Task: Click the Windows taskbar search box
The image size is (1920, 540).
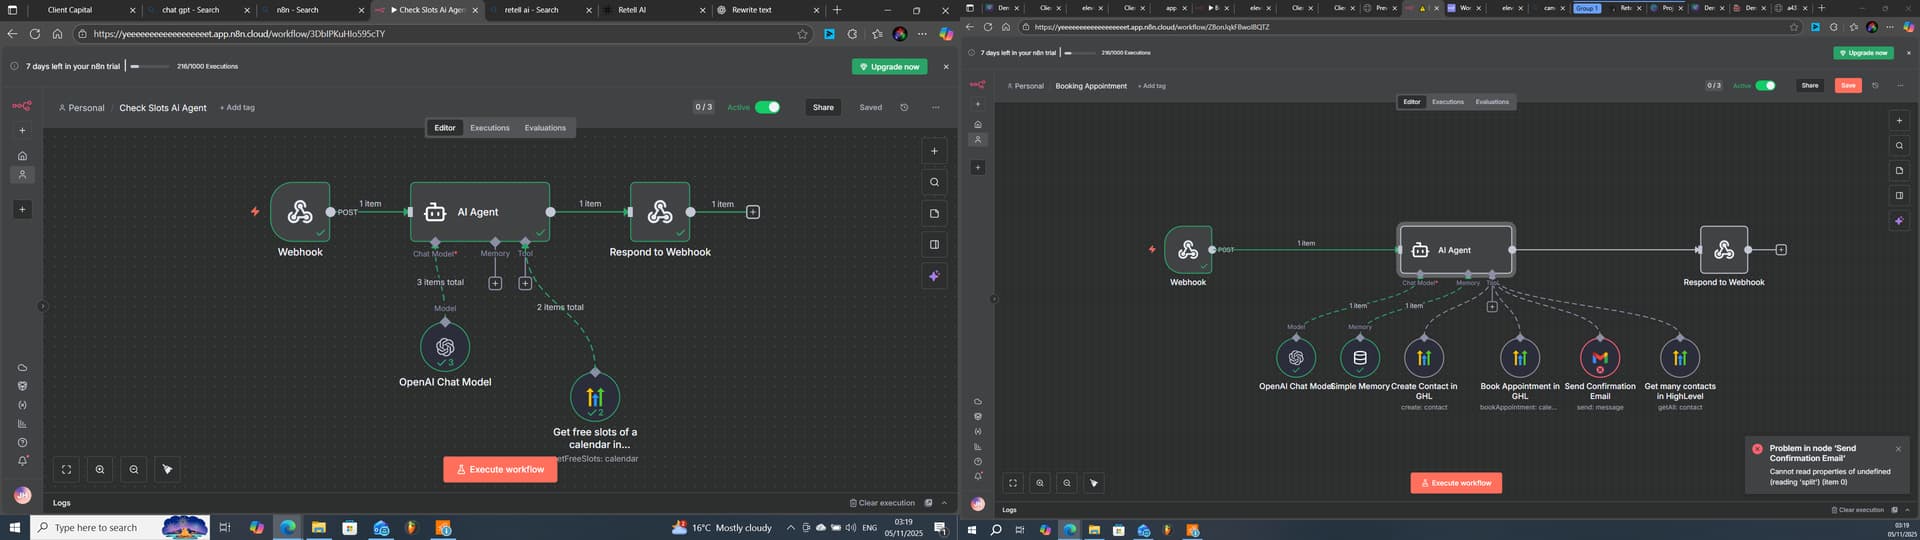Action: pyautogui.click(x=95, y=527)
